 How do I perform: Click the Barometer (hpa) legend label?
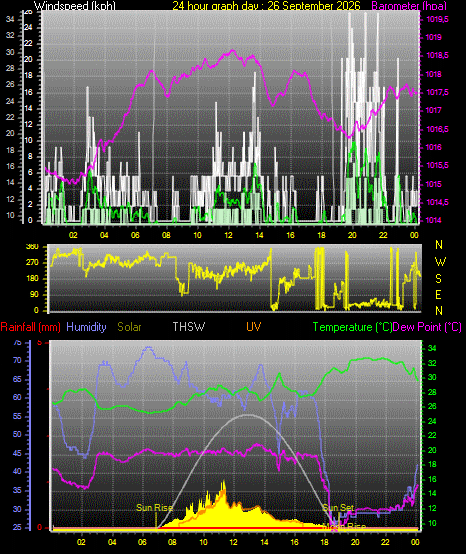409,6
